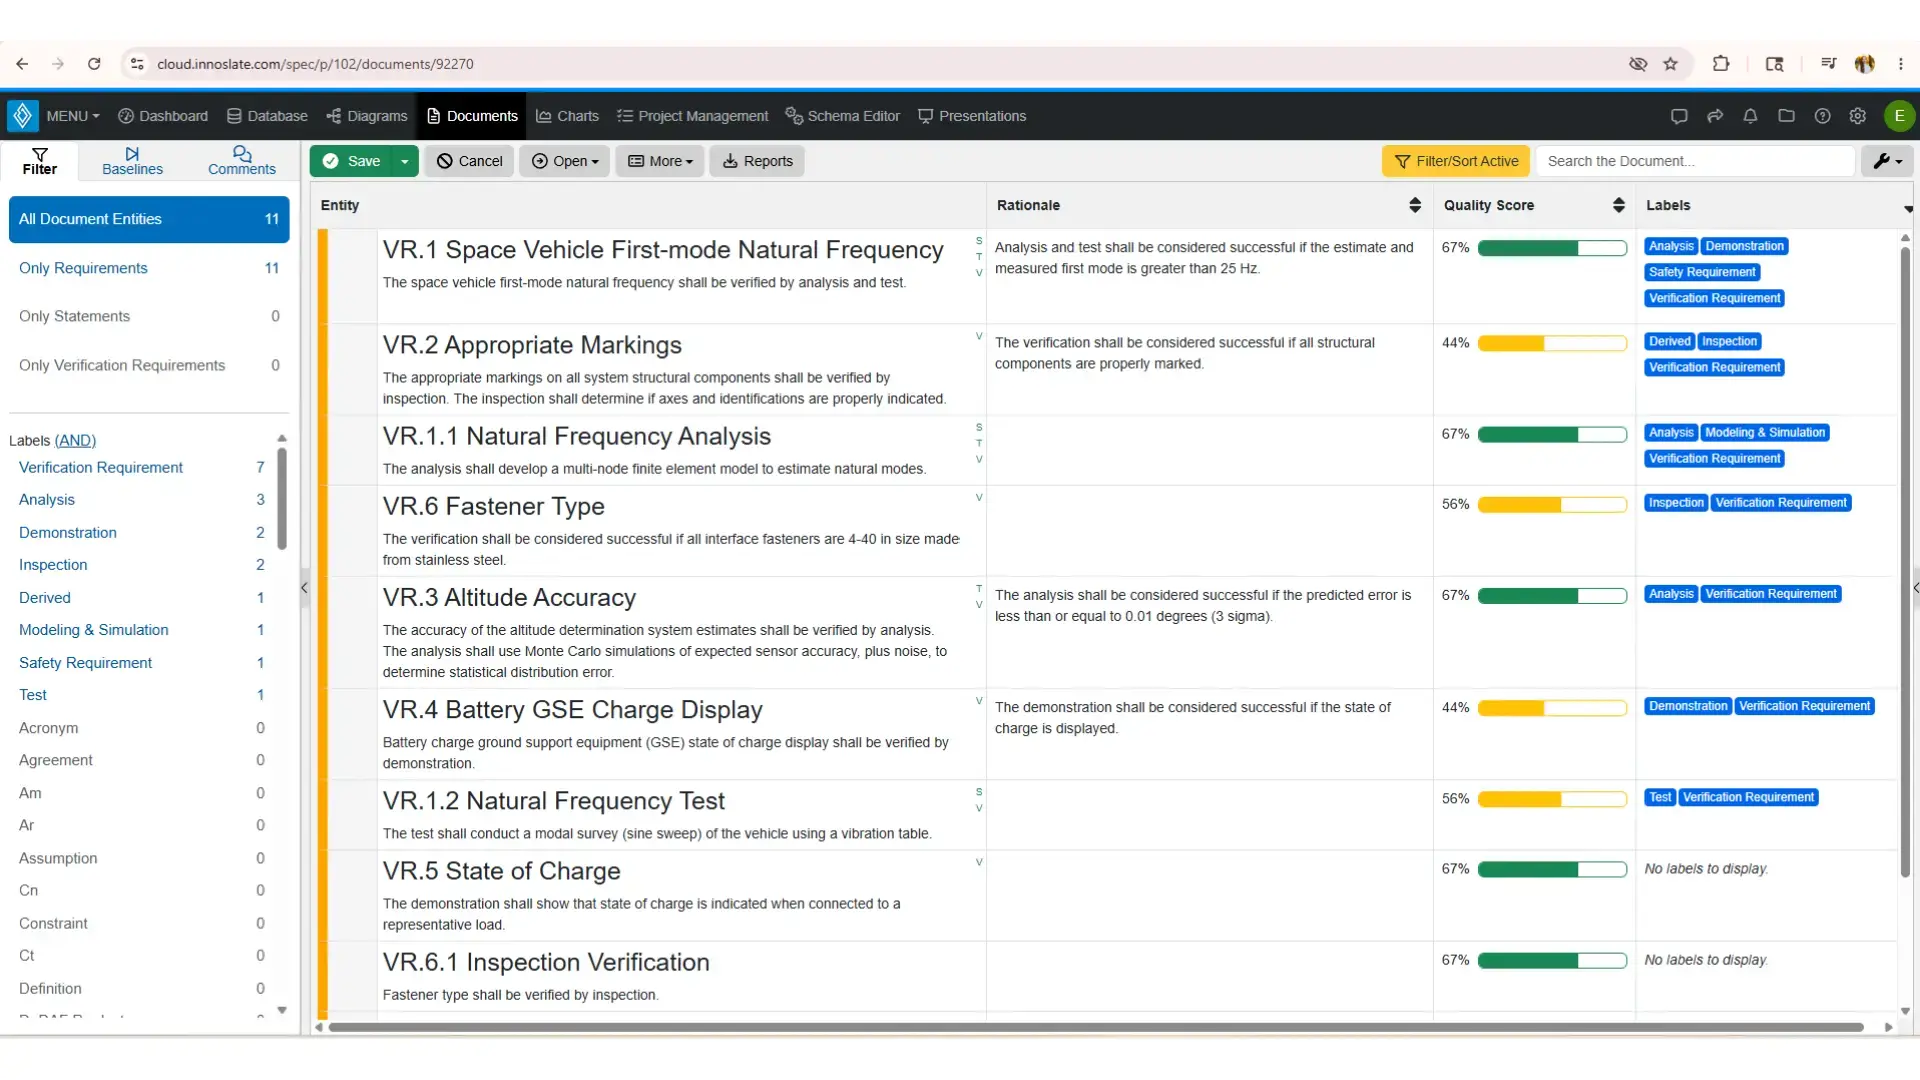1920x1080 pixels.
Task: Focus the Search the Document field
Action: pos(1695,161)
